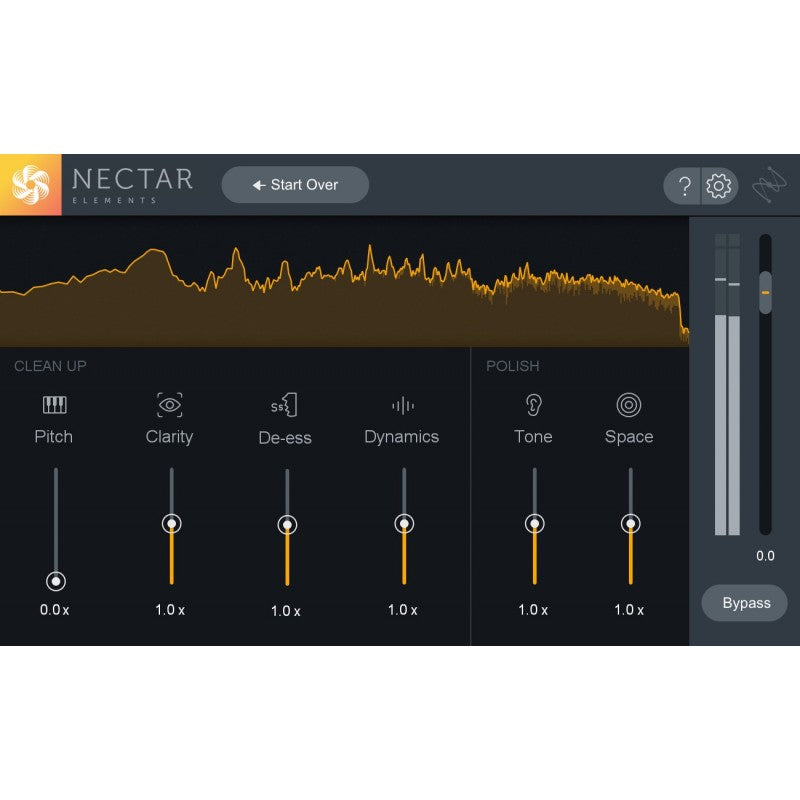
Task: Click the Space concentric circles icon
Action: click(629, 405)
